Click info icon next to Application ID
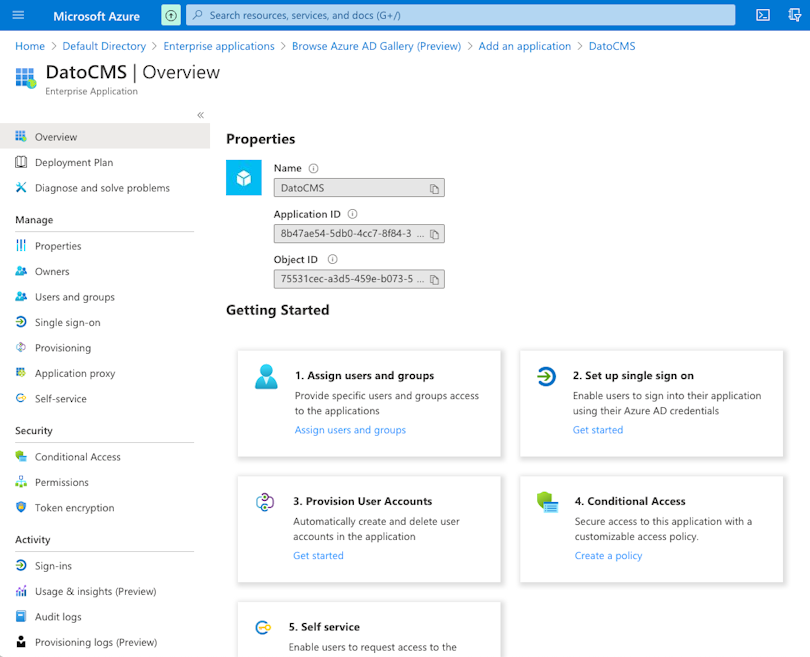 [352, 214]
